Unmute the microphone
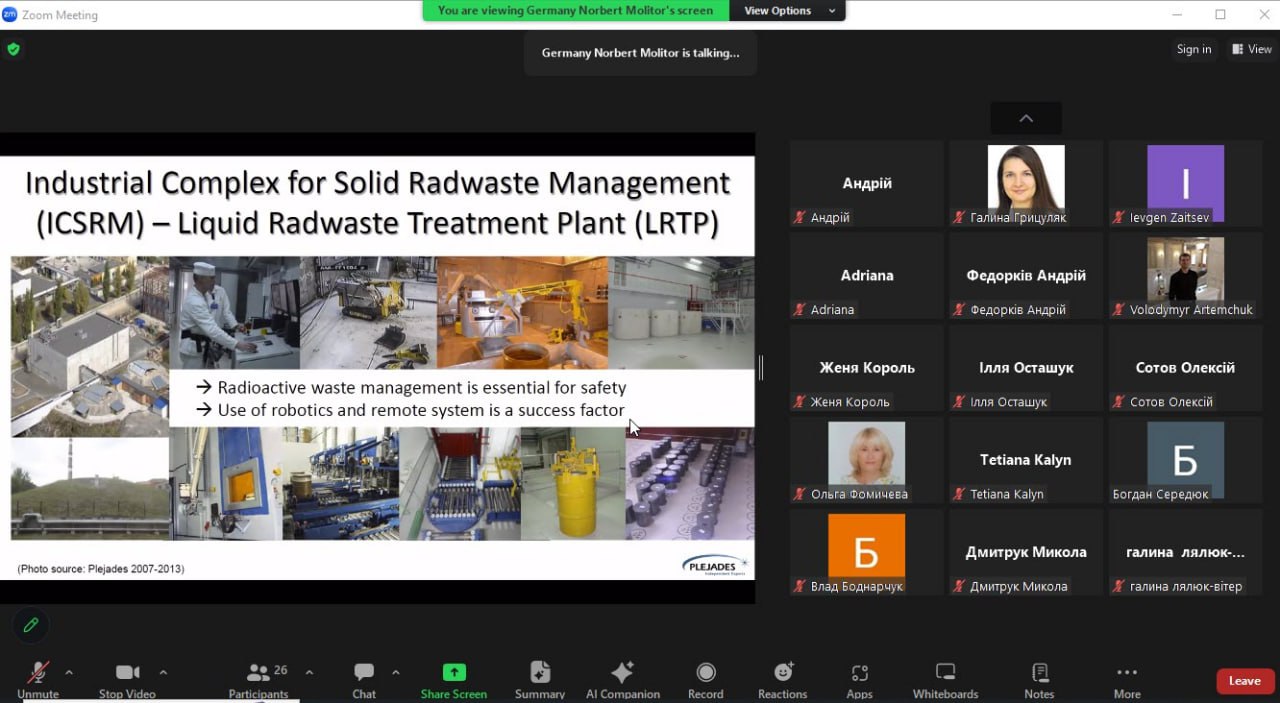Viewport: 1280px width, 703px height. (x=38, y=679)
